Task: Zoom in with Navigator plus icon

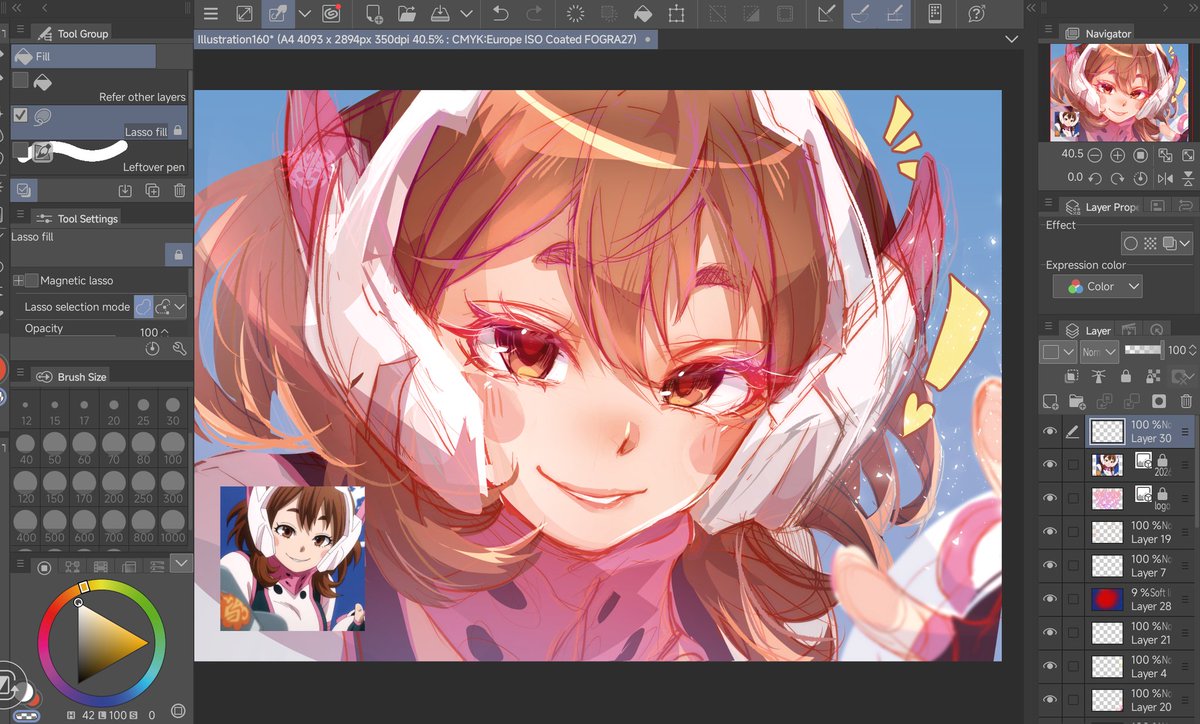Action: click(1117, 155)
